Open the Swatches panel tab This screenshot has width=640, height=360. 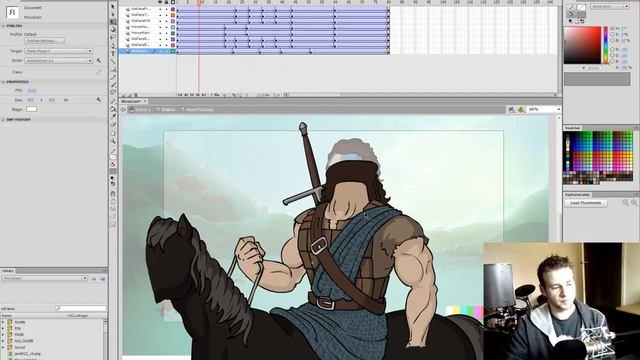click(x=572, y=128)
